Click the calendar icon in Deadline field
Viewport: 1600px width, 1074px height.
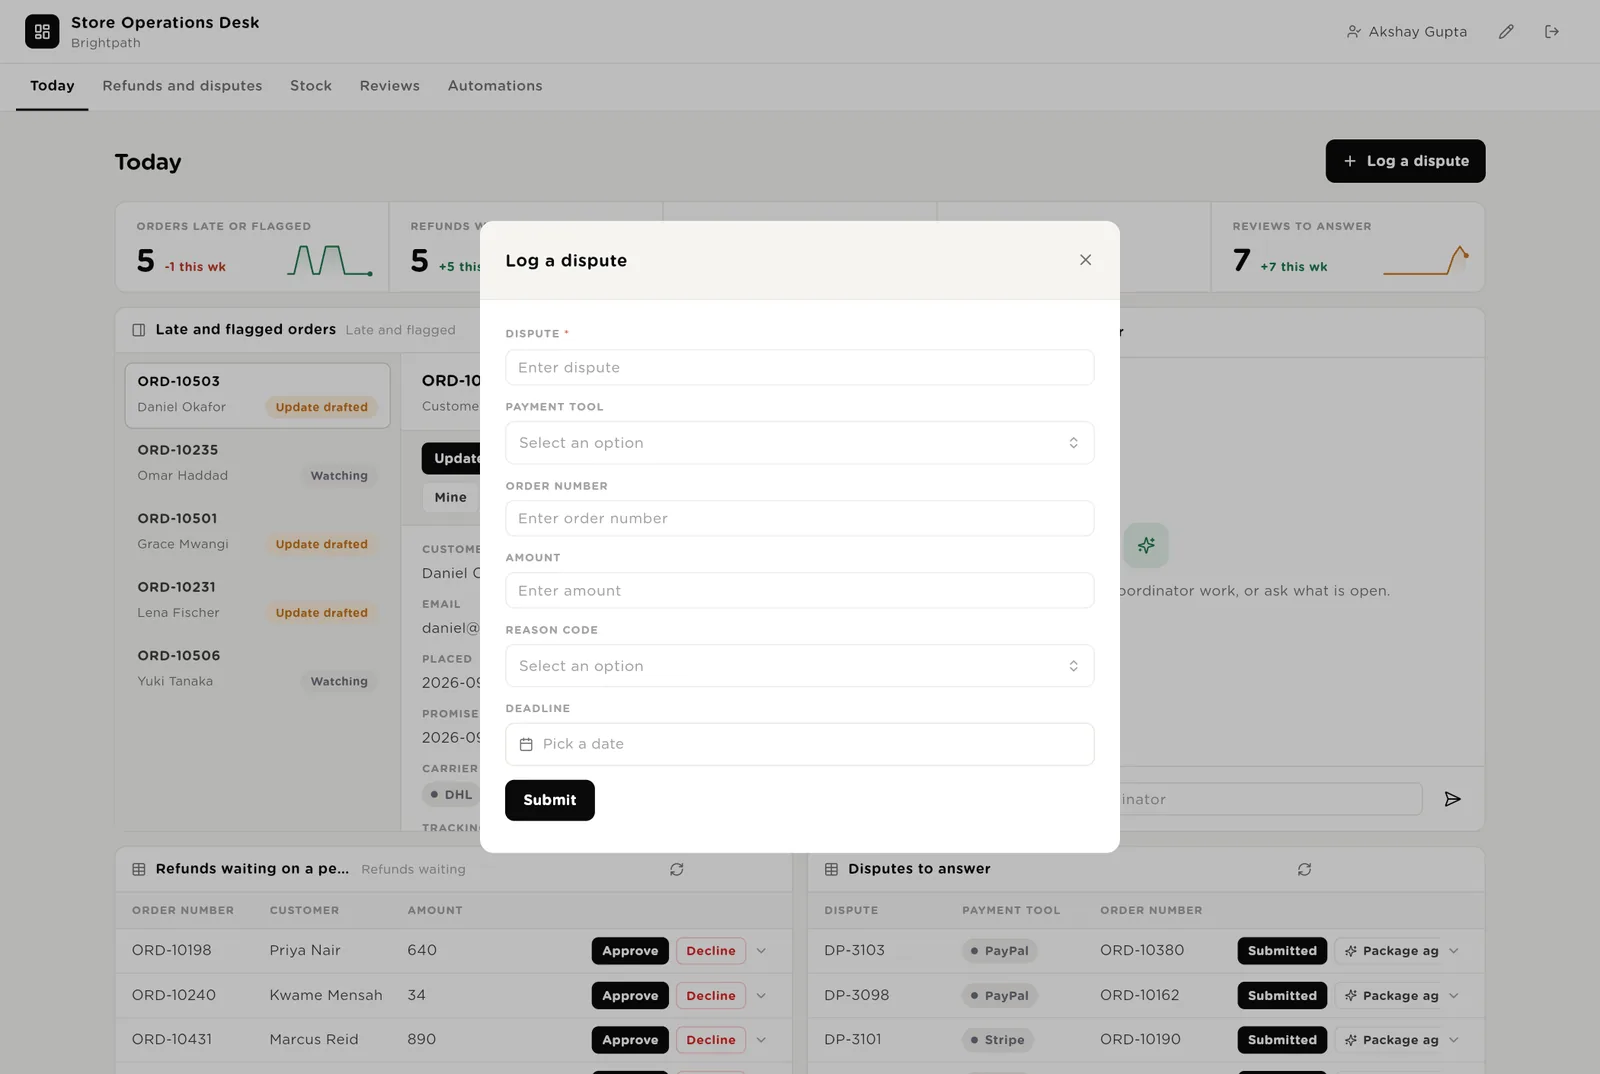tap(526, 744)
